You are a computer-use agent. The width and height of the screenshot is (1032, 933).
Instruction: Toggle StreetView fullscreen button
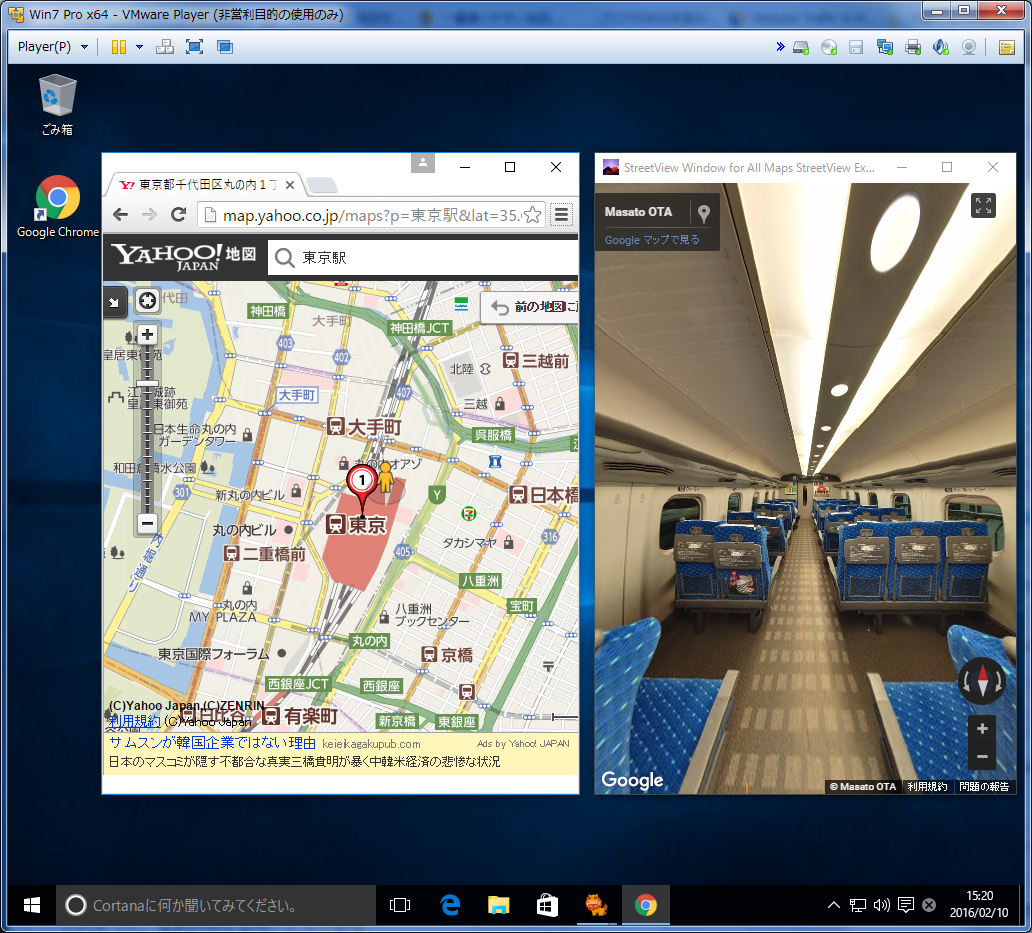pos(983,206)
